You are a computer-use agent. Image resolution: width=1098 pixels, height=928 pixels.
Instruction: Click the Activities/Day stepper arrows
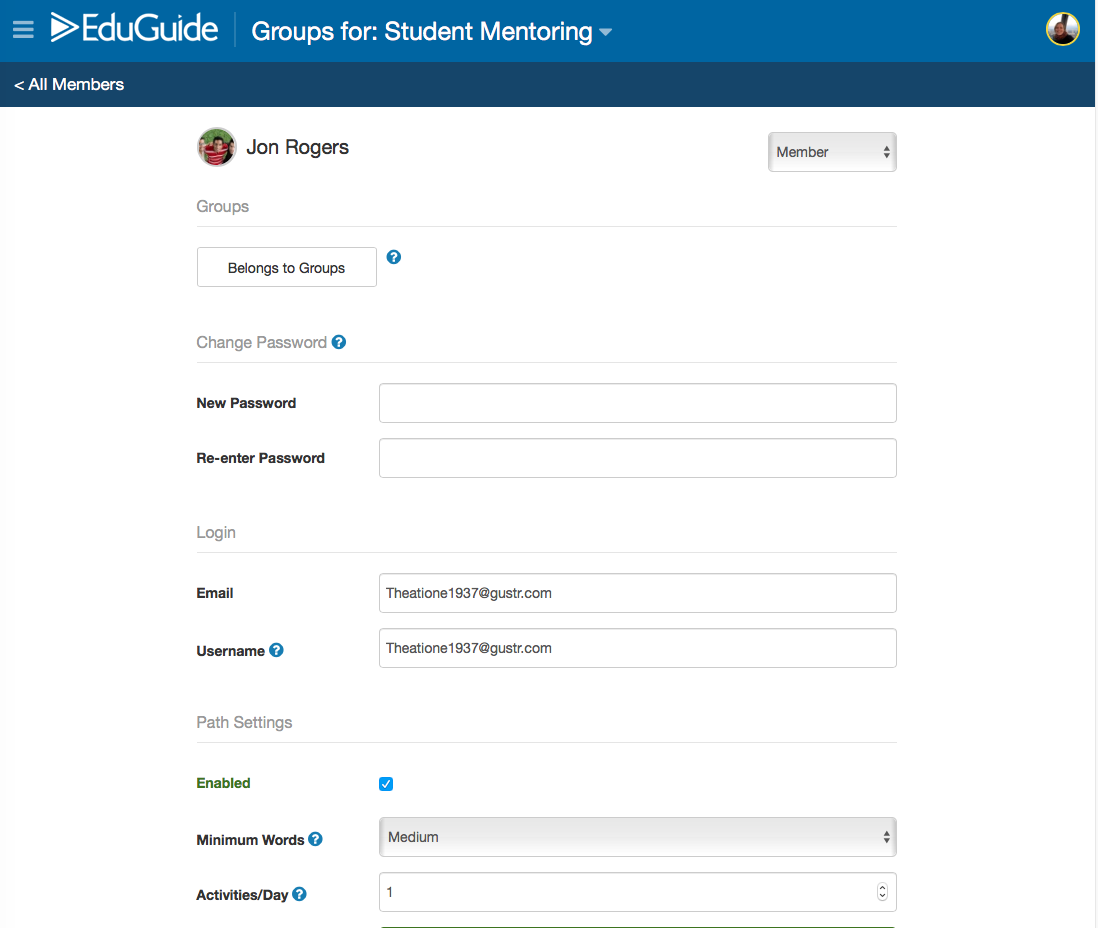click(x=882, y=892)
